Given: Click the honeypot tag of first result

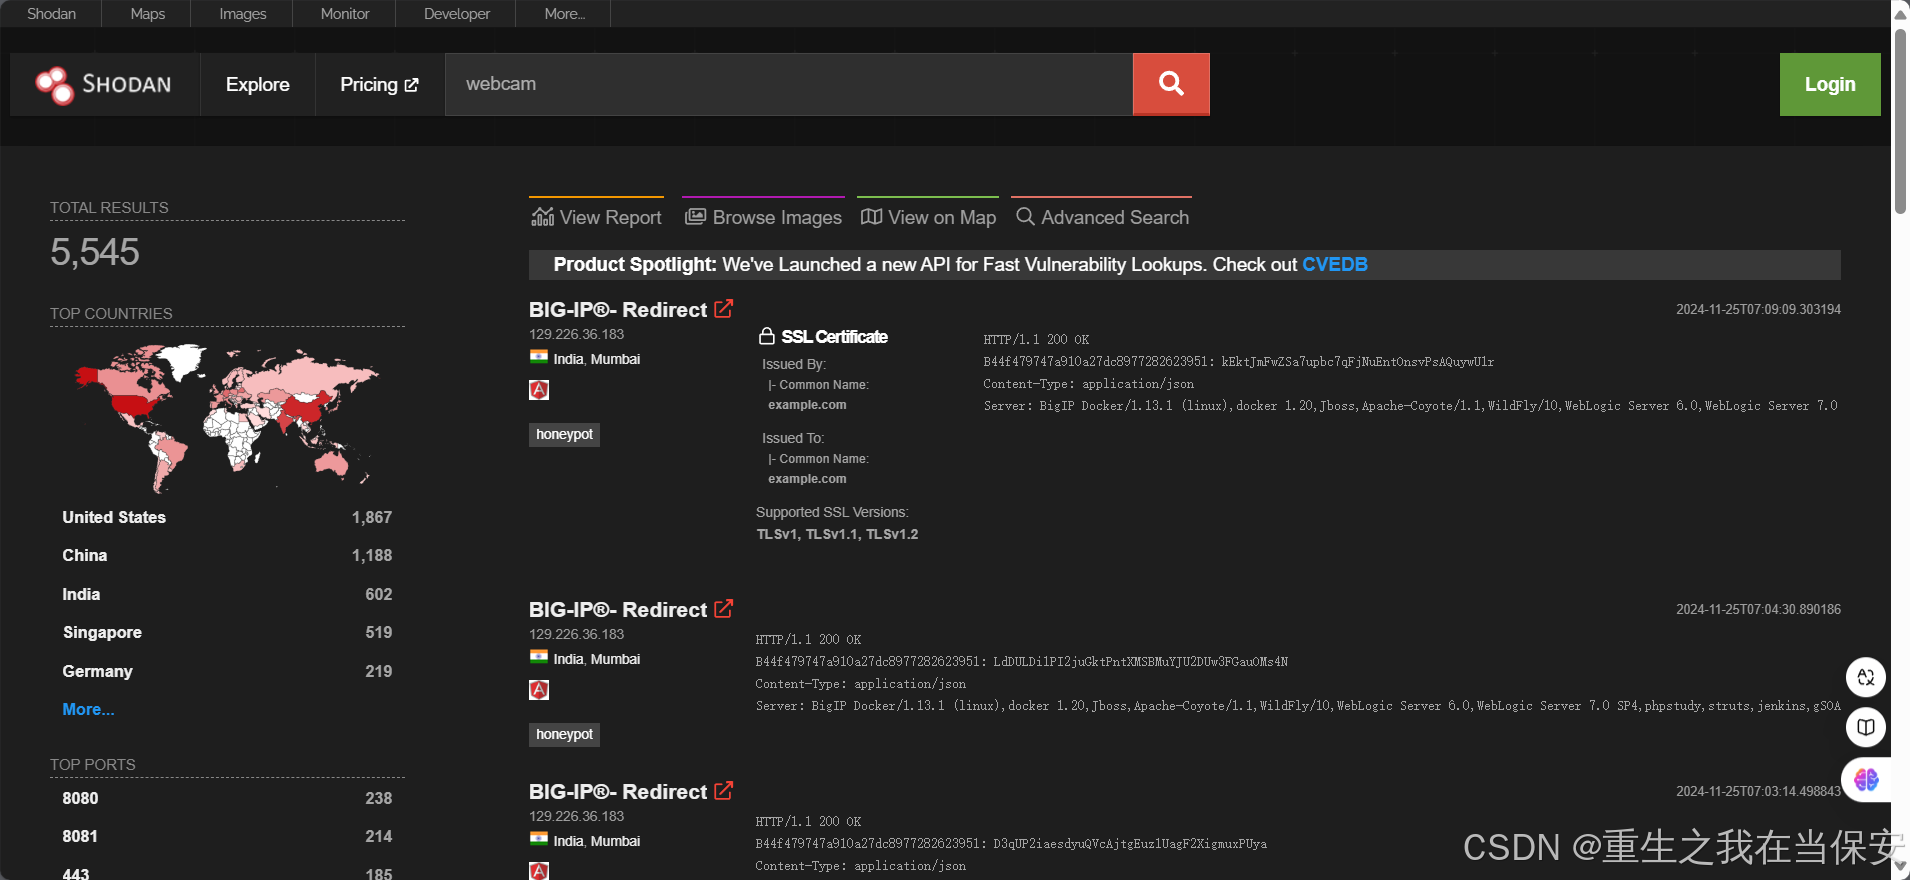Looking at the screenshot, I should [564, 434].
